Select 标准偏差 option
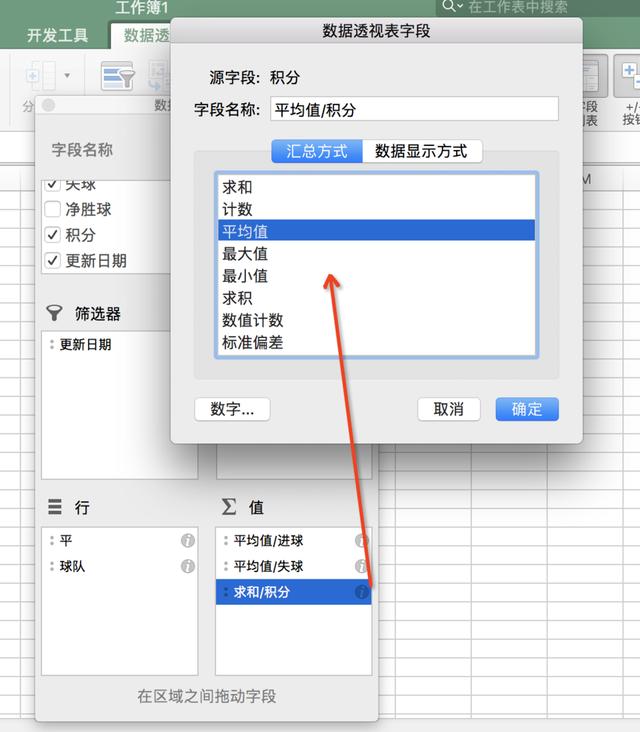Screen dimensions: 640x732 376,342
